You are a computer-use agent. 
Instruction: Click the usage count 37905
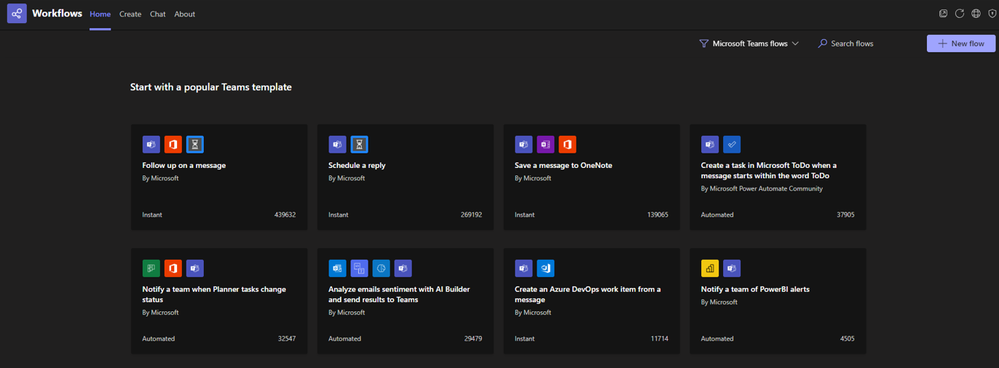click(x=845, y=215)
